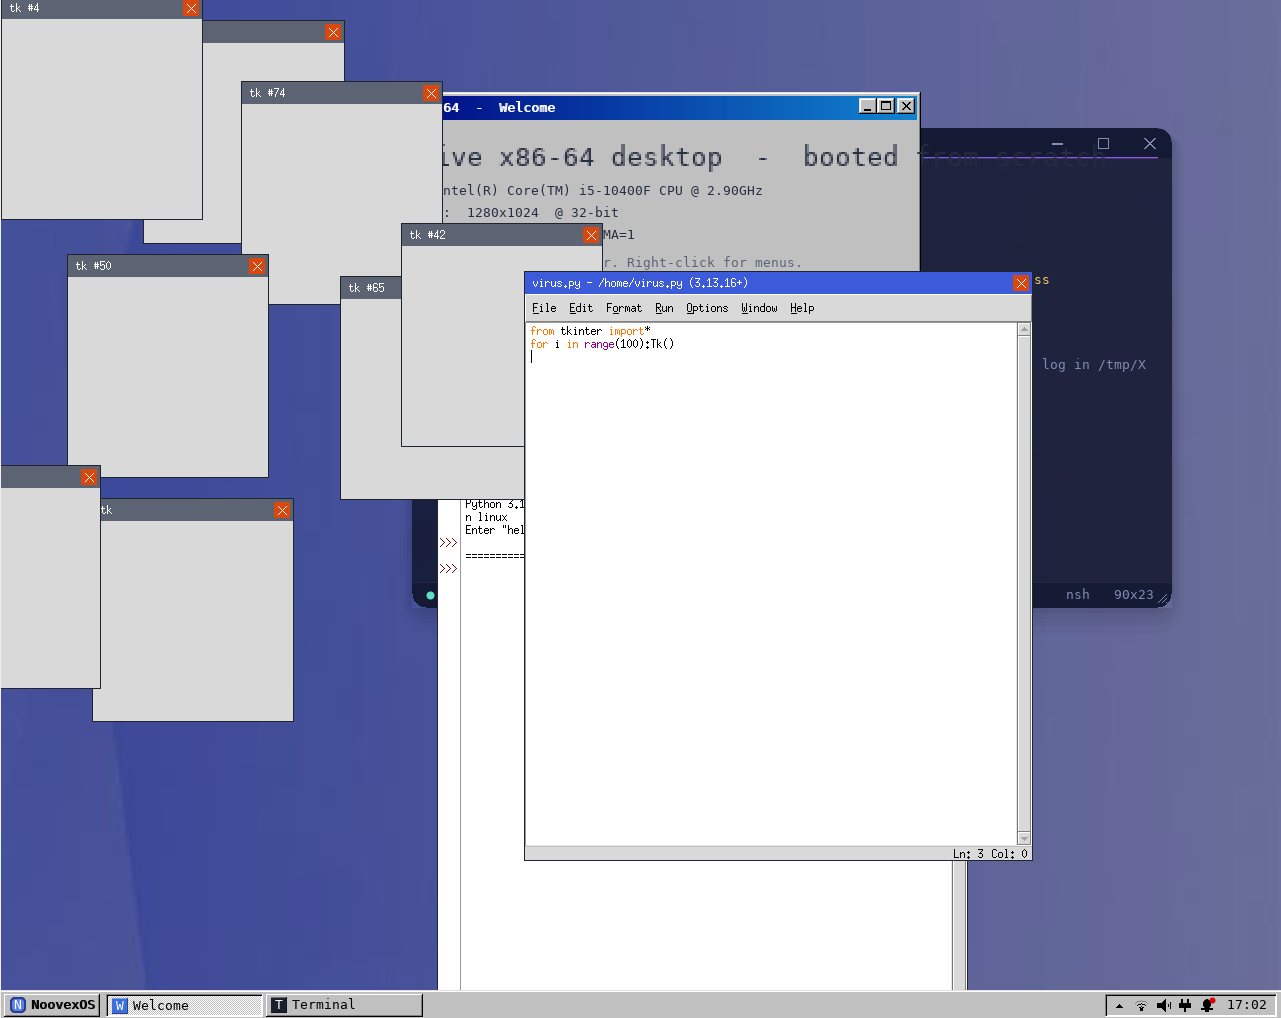Click '90x23' size in terminal status
1281x1018 pixels.
1134,594
